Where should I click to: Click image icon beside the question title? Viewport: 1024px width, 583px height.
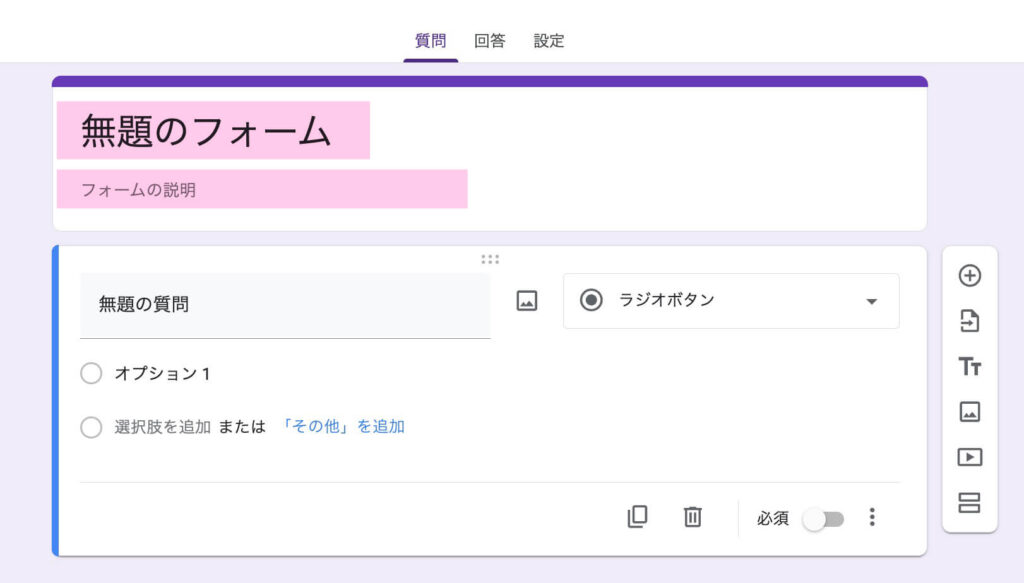(x=527, y=301)
